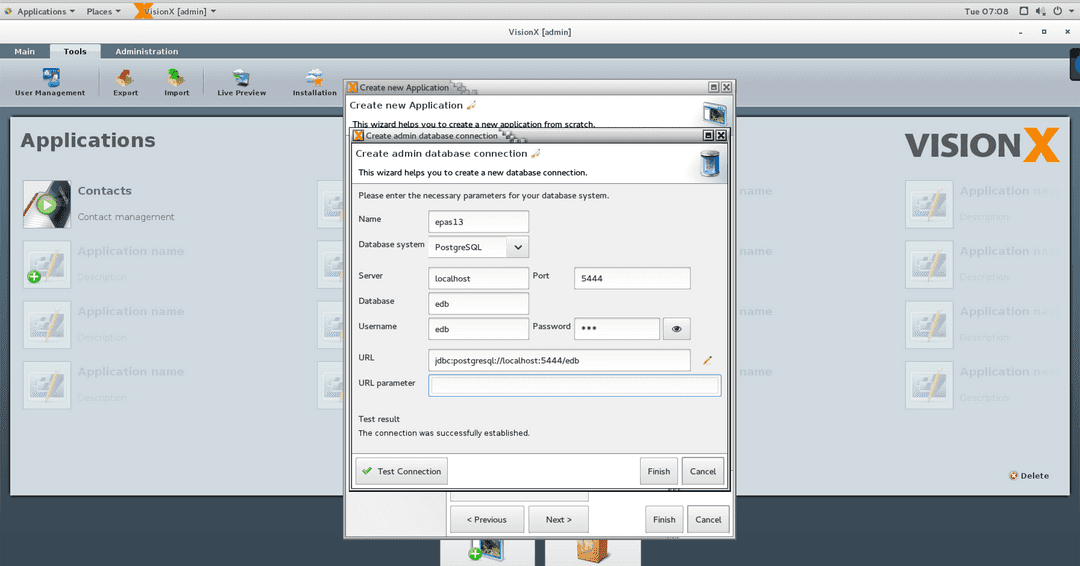Open the Applications system menu
This screenshot has width=1080, height=566.
[x=41, y=11]
